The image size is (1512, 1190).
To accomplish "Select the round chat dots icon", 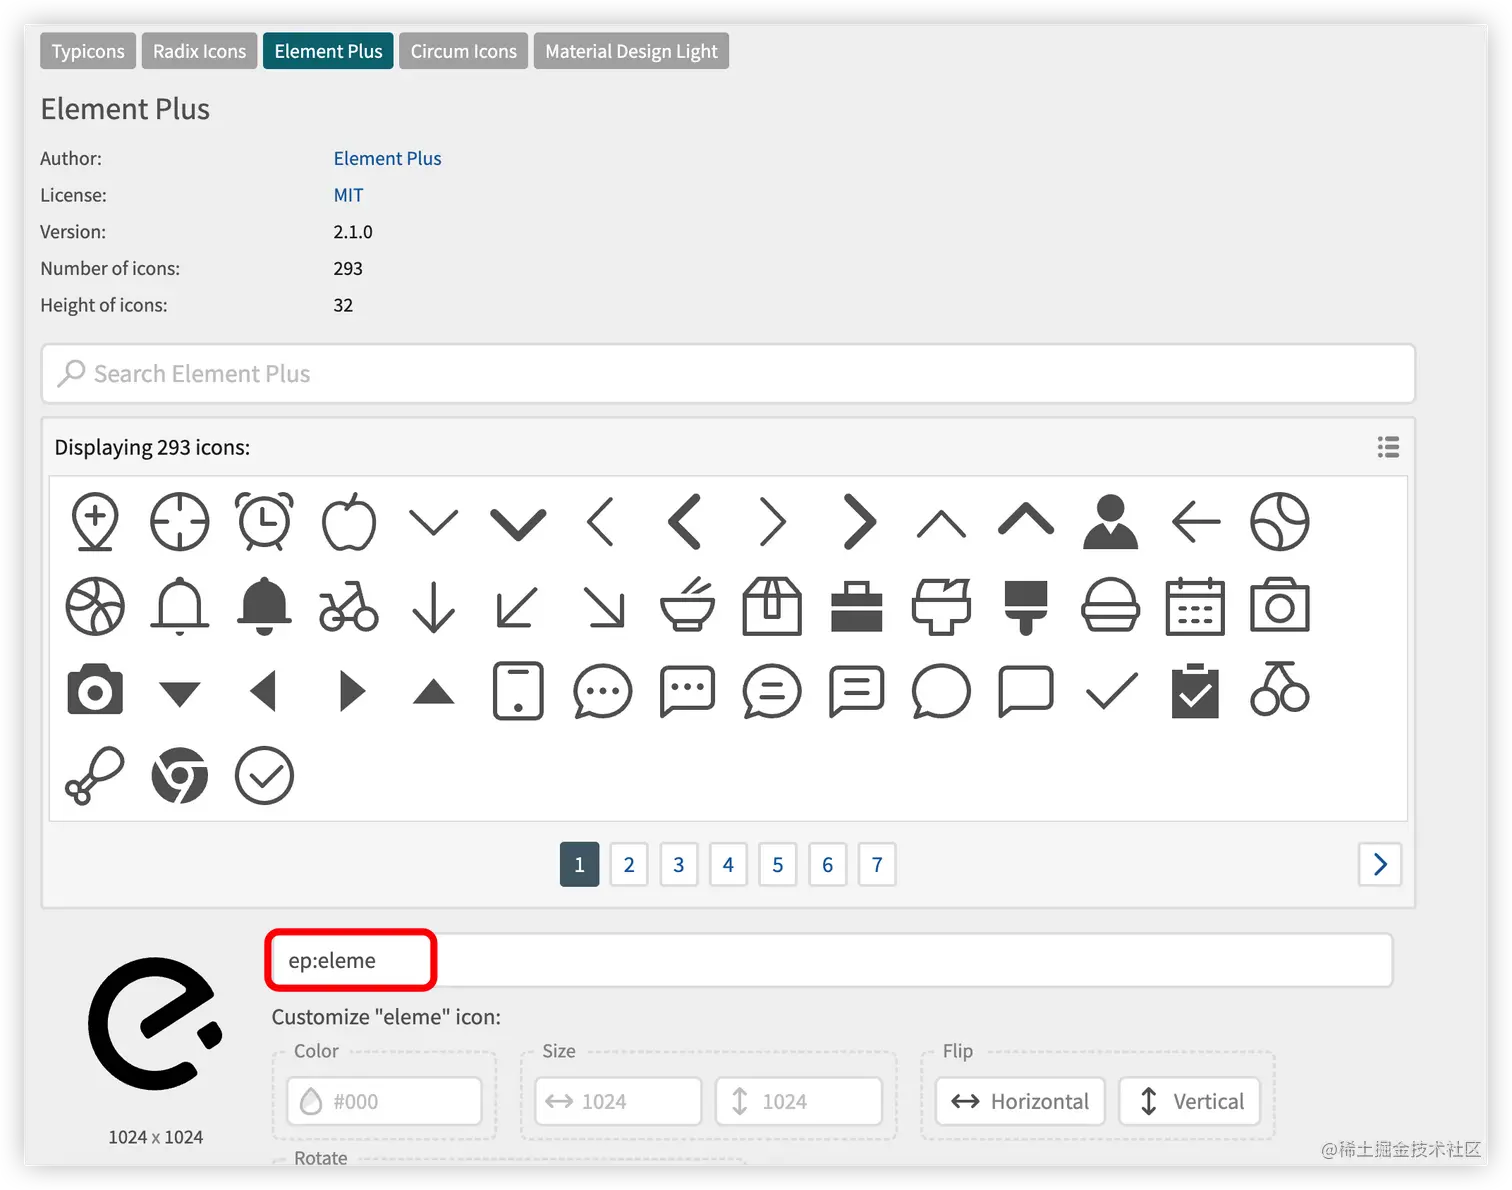I will [x=603, y=691].
